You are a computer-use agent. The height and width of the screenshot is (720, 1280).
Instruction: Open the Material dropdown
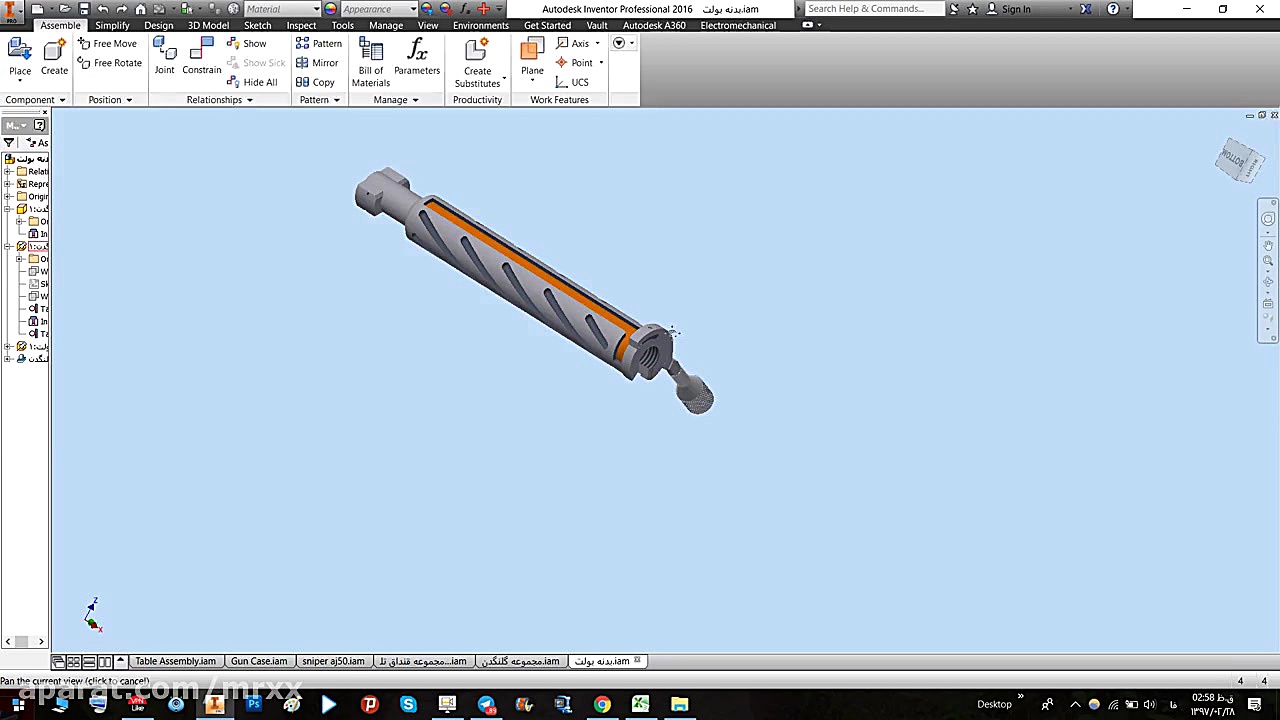pos(282,9)
